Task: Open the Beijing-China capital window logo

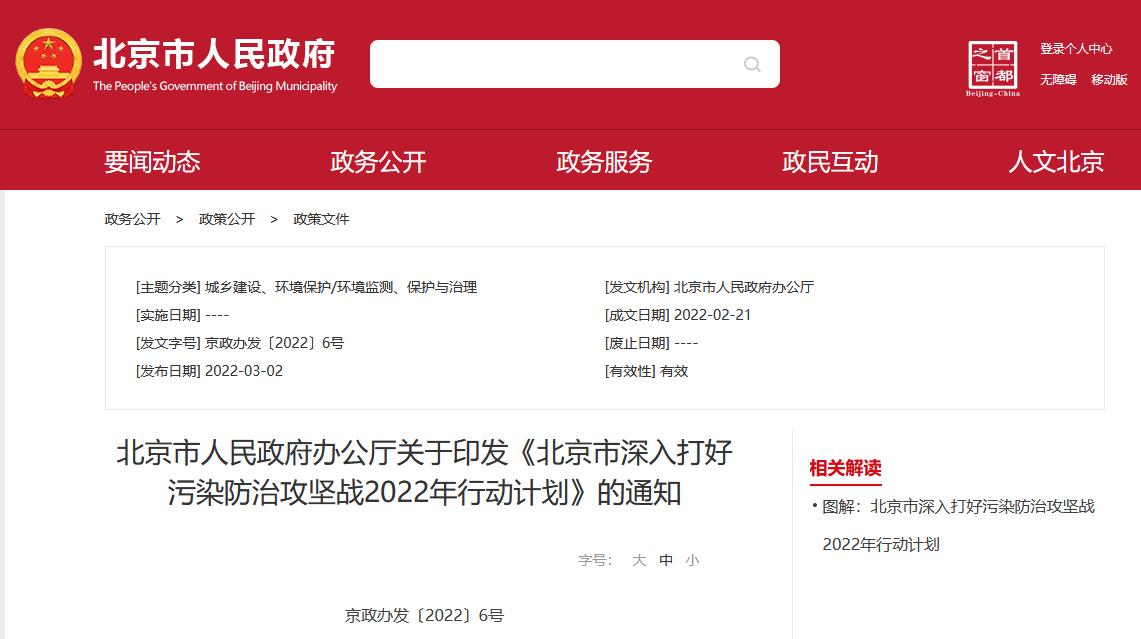Action: tap(992, 68)
